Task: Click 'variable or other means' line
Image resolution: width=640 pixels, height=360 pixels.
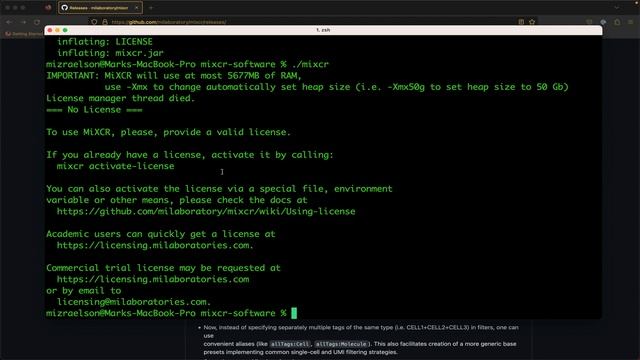Action: click(177, 200)
